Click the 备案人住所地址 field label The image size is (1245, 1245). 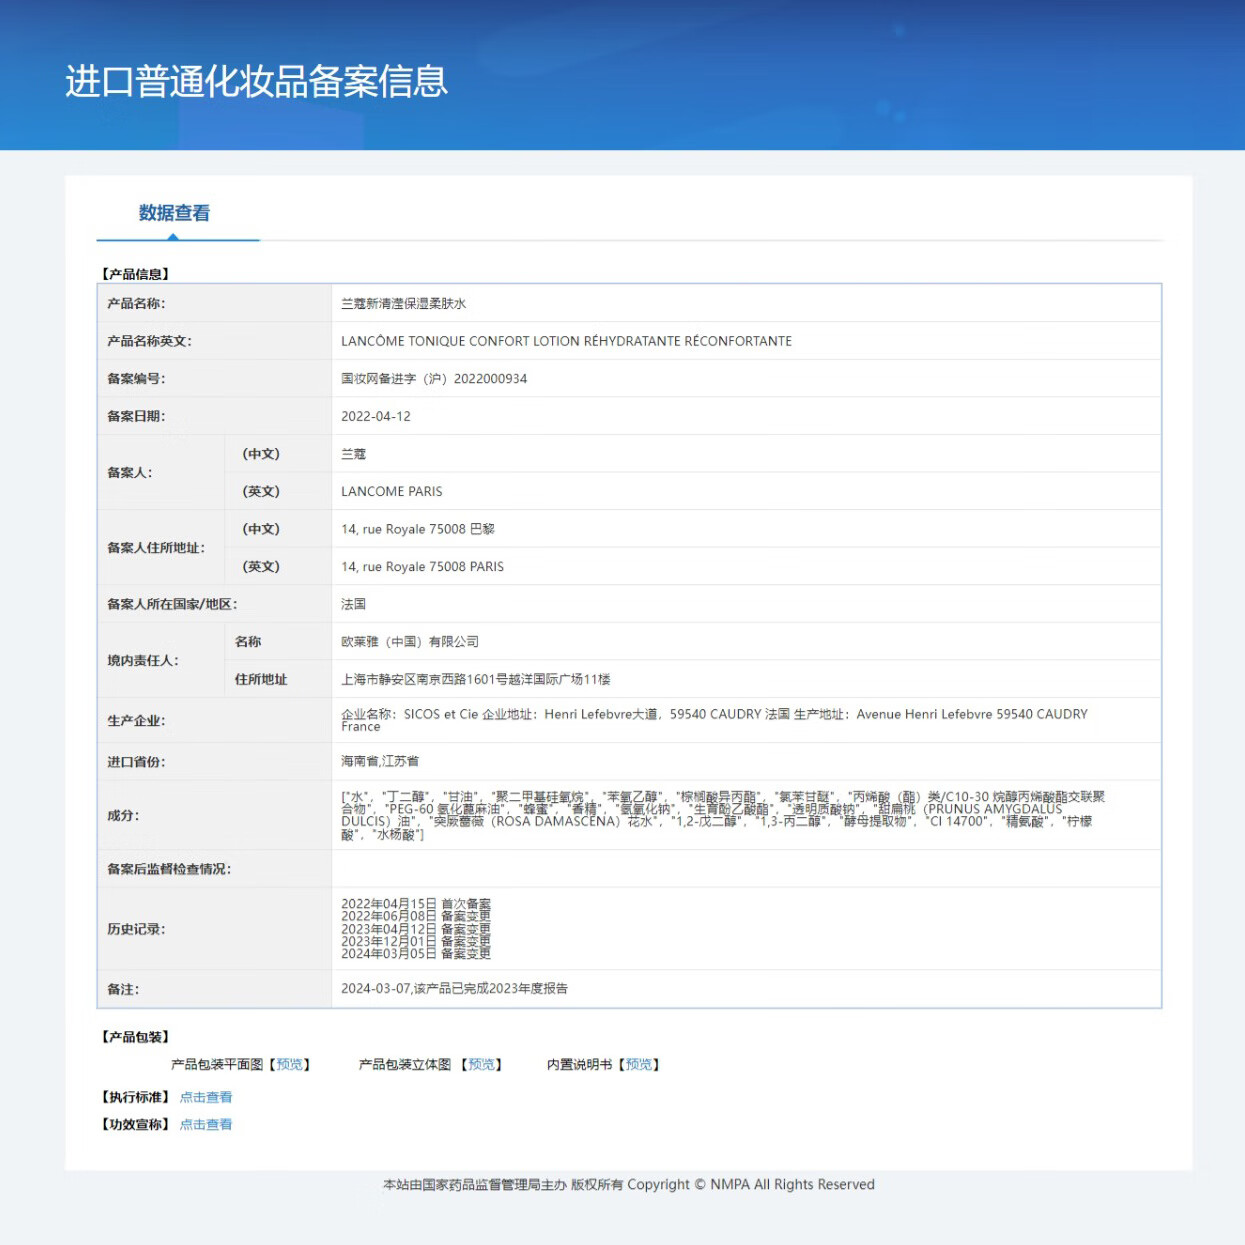[156, 548]
